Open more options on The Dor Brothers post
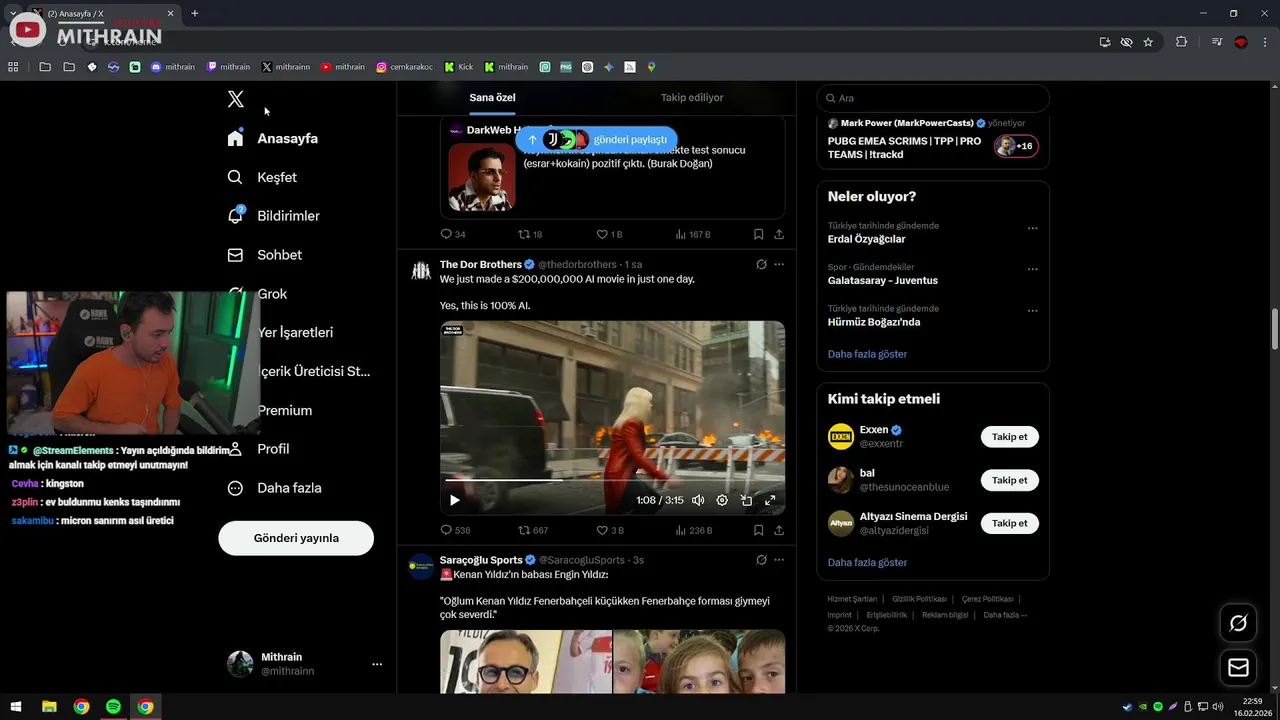1280x720 pixels. point(779,265)
